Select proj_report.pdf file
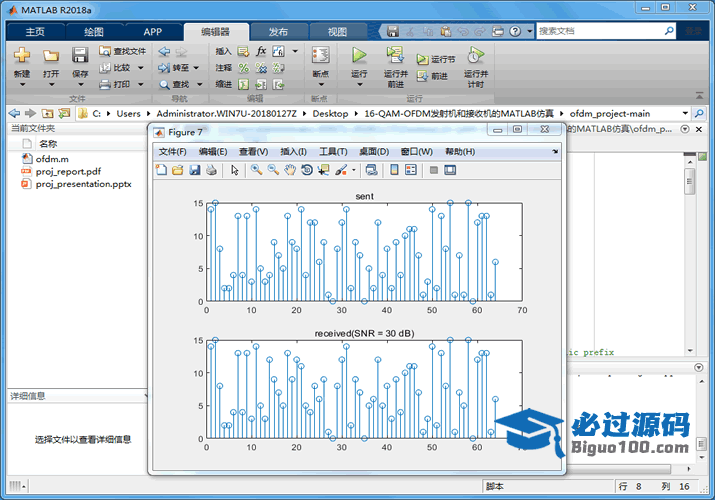Screen dimensions: 715x500 pyautogui.click(x=68, y=171)
